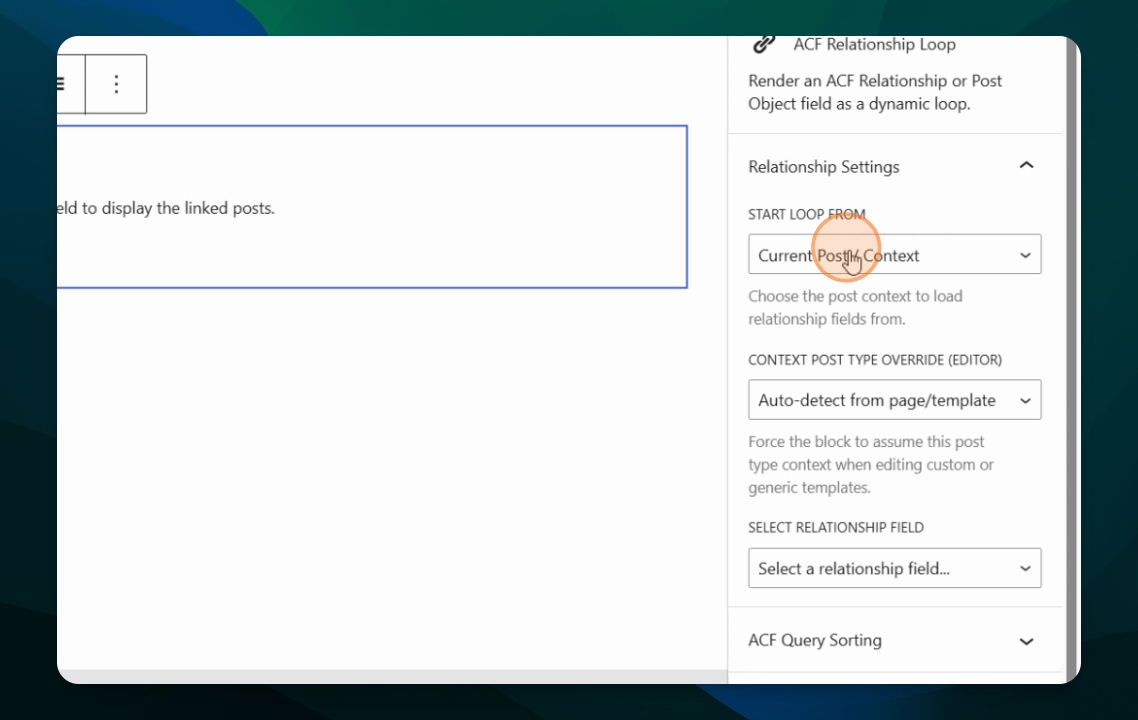
Task: Collapse the Relationship Settings panel
Action: tap(1026, 166)
